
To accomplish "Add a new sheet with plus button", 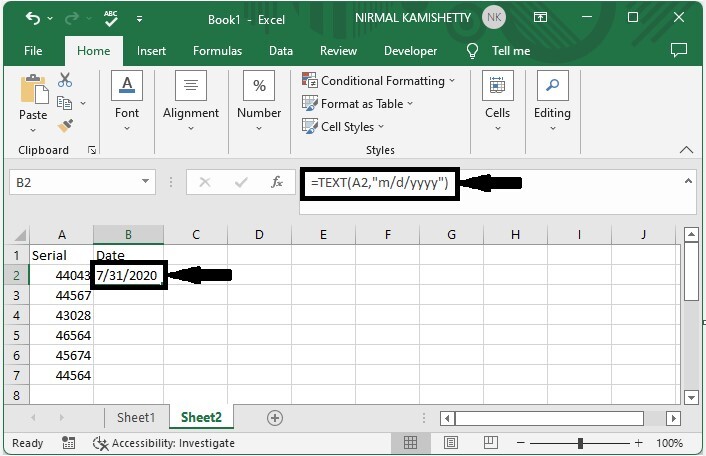I will [275, 418].
